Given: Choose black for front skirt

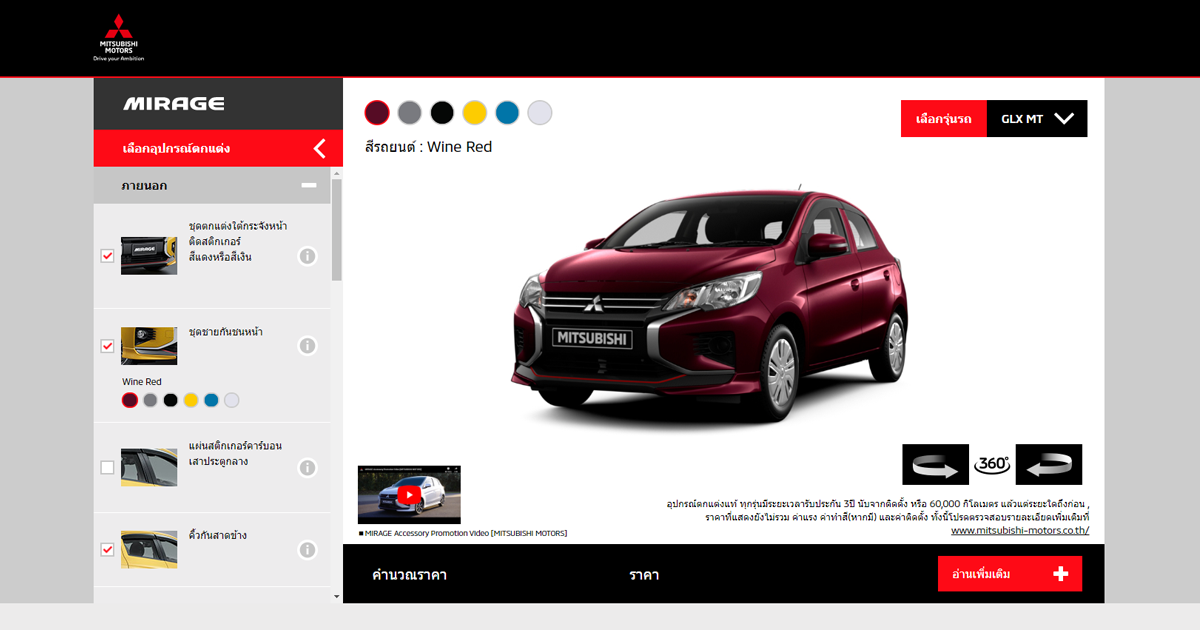Looking at the screenshot, I should pyautogui.click(x=171, y=400).
